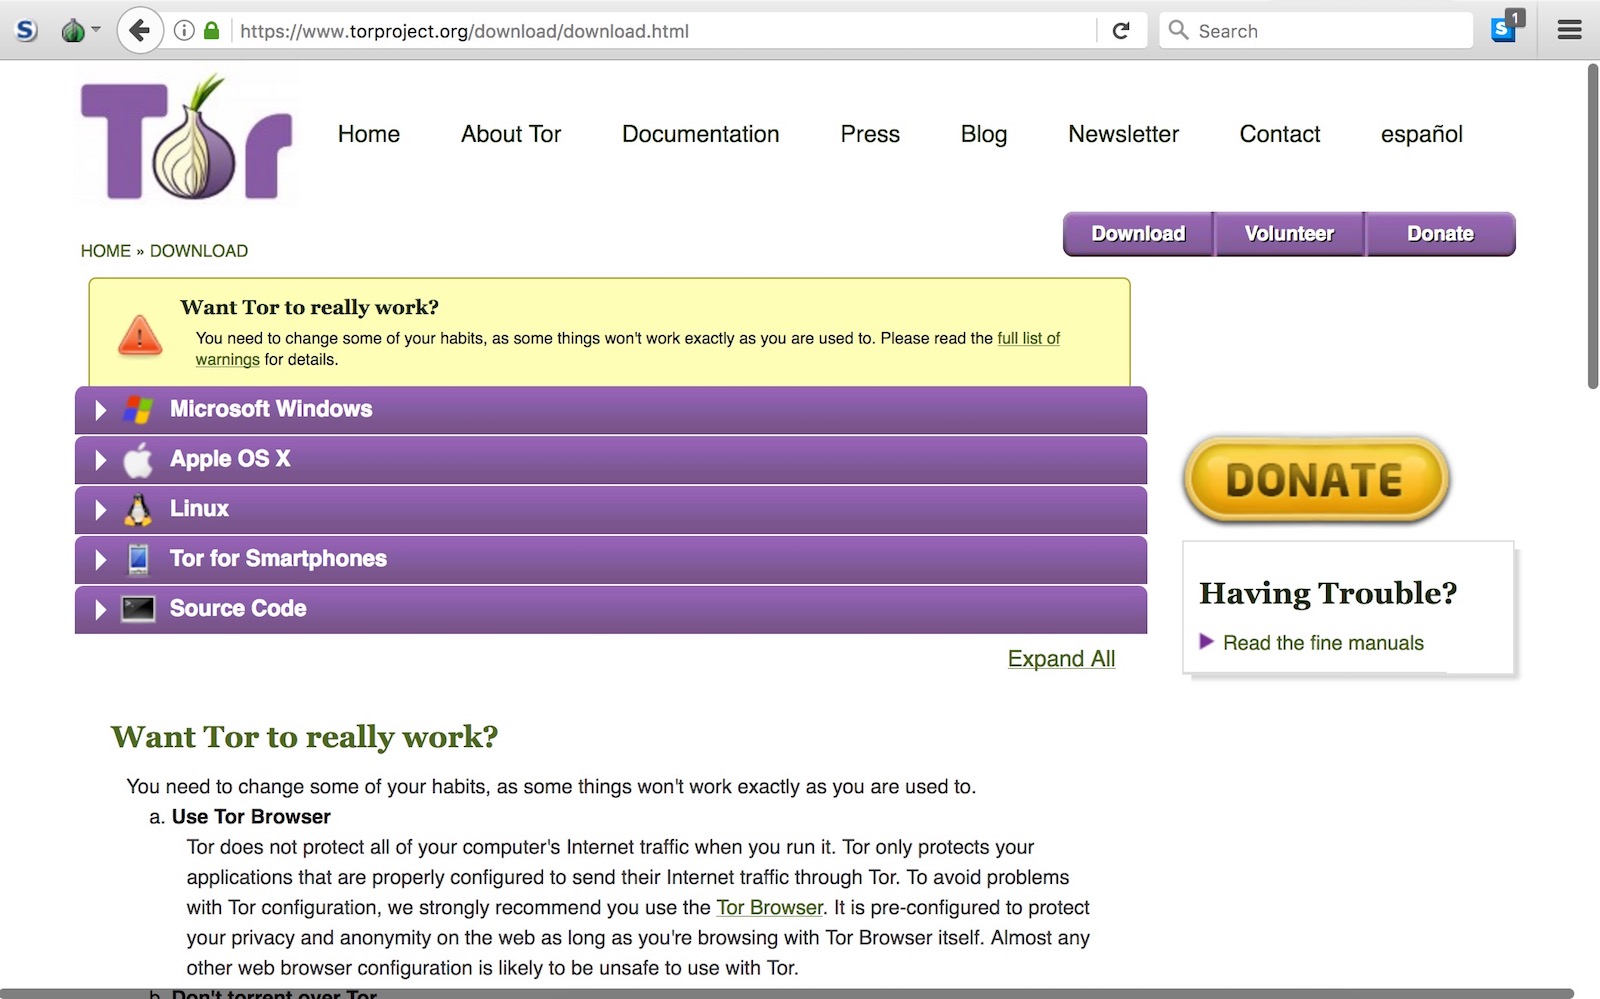This screenshot has width=1600, height=999.
Task: Expand the Apple OS X section
Action: (x=611, y=459)
